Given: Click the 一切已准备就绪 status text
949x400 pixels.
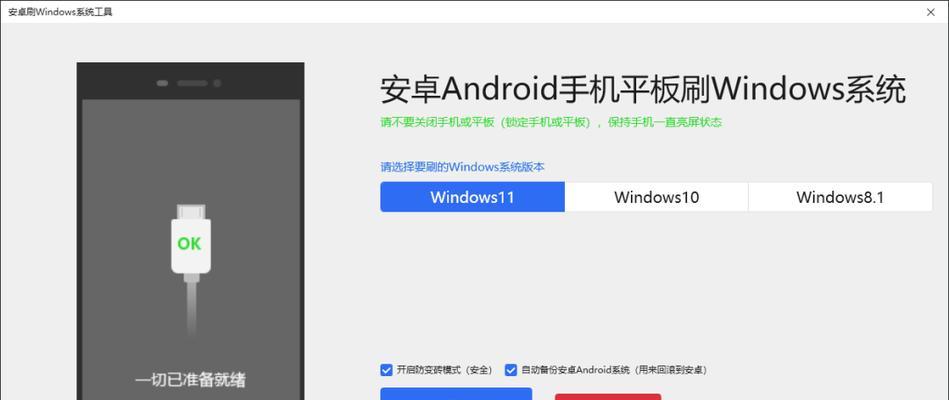Looking at the screenshot, I should pyautogui.click(x=191, y=380).
